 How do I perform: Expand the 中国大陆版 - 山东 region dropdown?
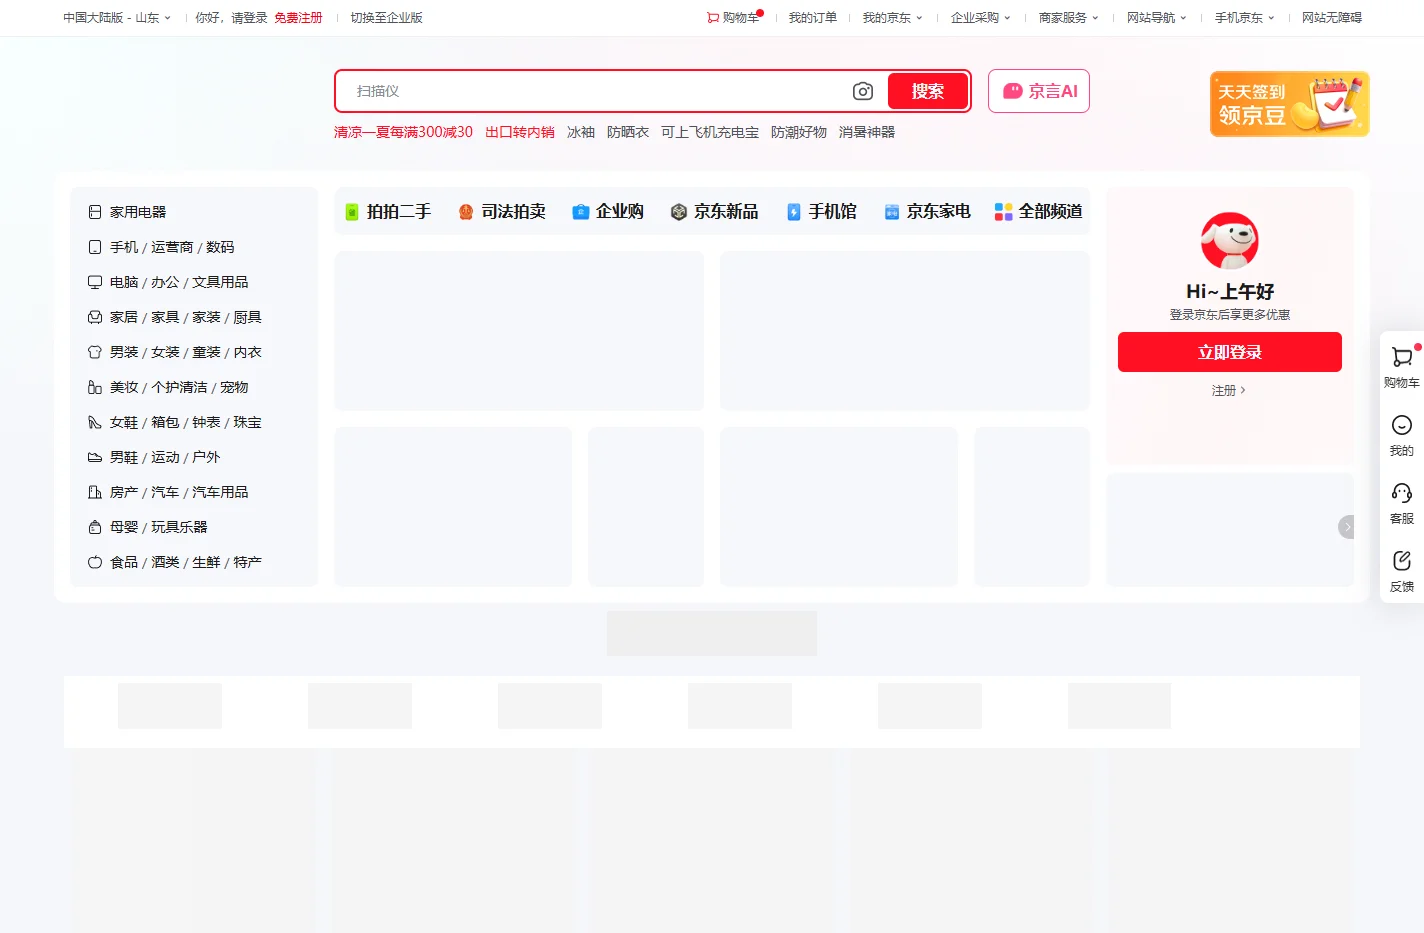click(117, 18)
